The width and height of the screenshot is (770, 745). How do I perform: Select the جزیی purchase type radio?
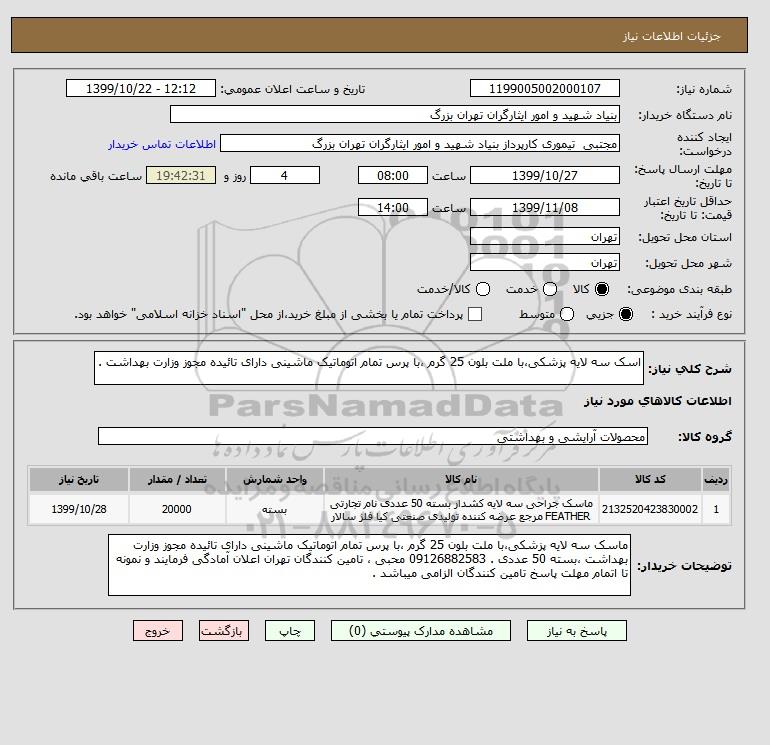pyautogui.click(x=626, y=314)
